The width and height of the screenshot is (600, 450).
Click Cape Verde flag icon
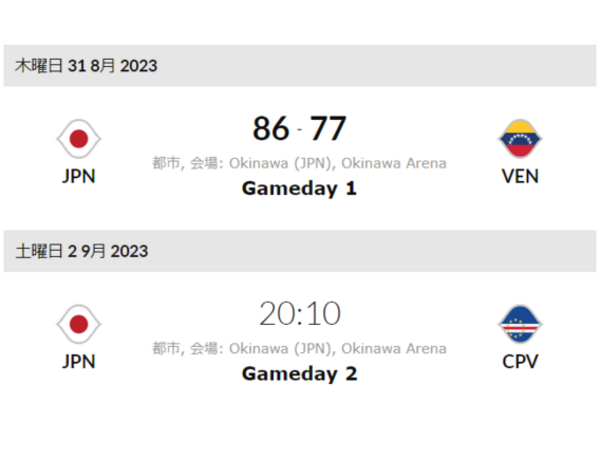tap(520, 324)
